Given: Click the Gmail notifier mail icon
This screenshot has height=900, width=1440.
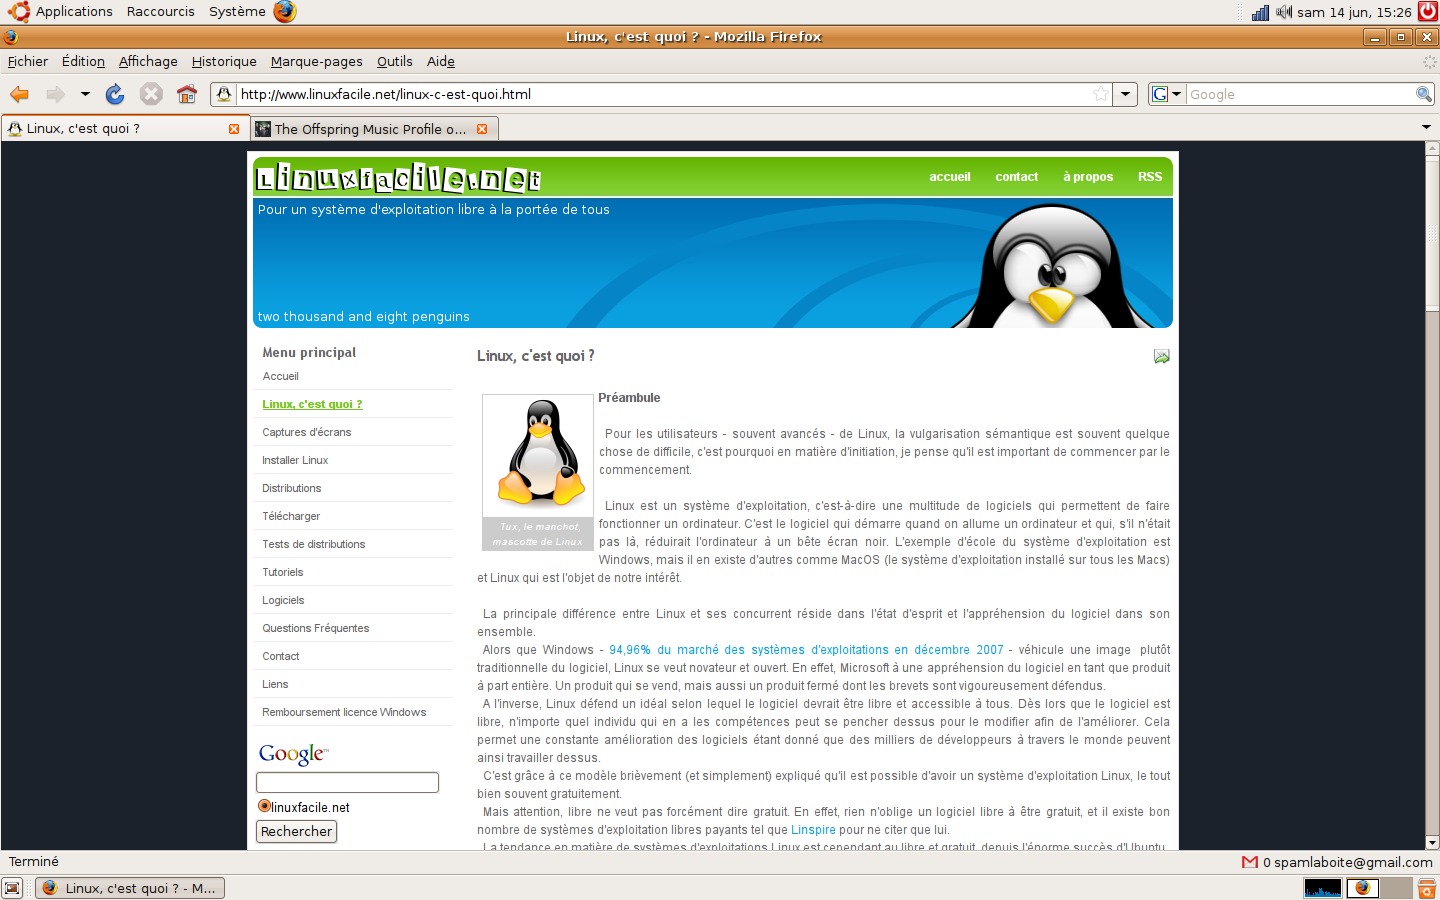Looking at the screenshot, I should click(1249, 862).
